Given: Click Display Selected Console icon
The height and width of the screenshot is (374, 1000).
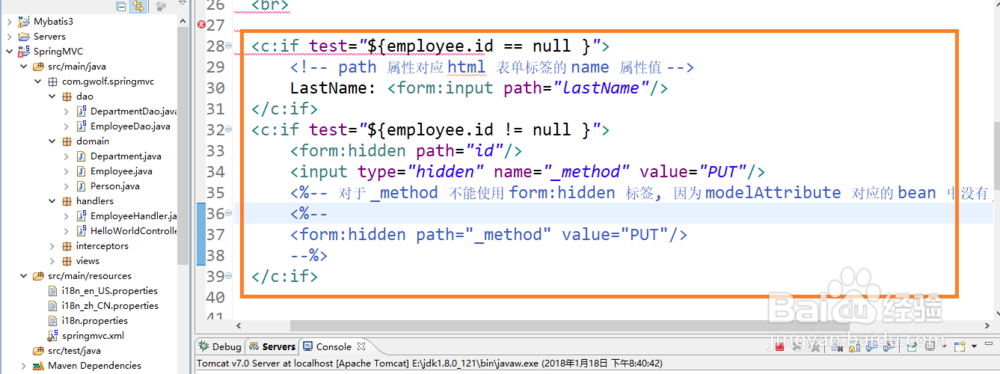Looking at the screenshot, I should [x=930, y=347].
